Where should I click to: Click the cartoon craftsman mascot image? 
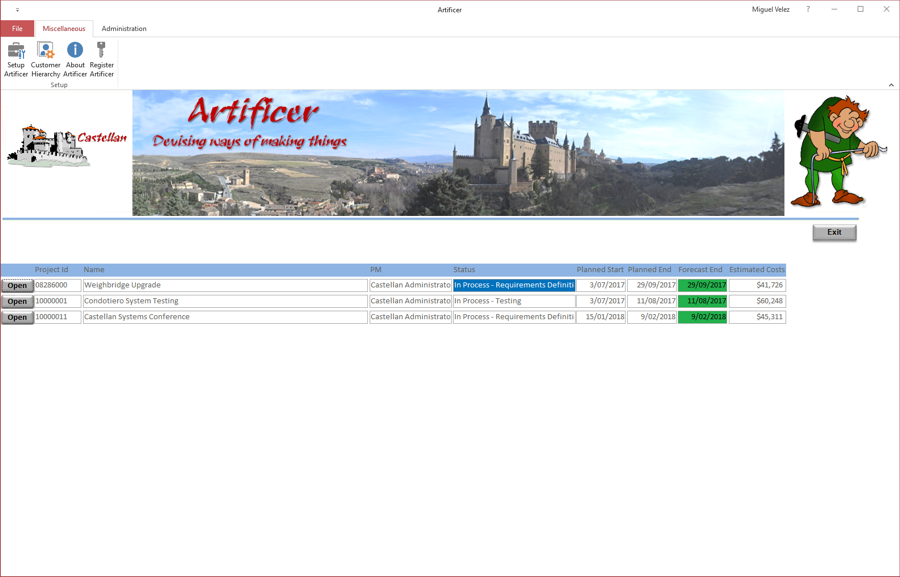tap(837, 152)
